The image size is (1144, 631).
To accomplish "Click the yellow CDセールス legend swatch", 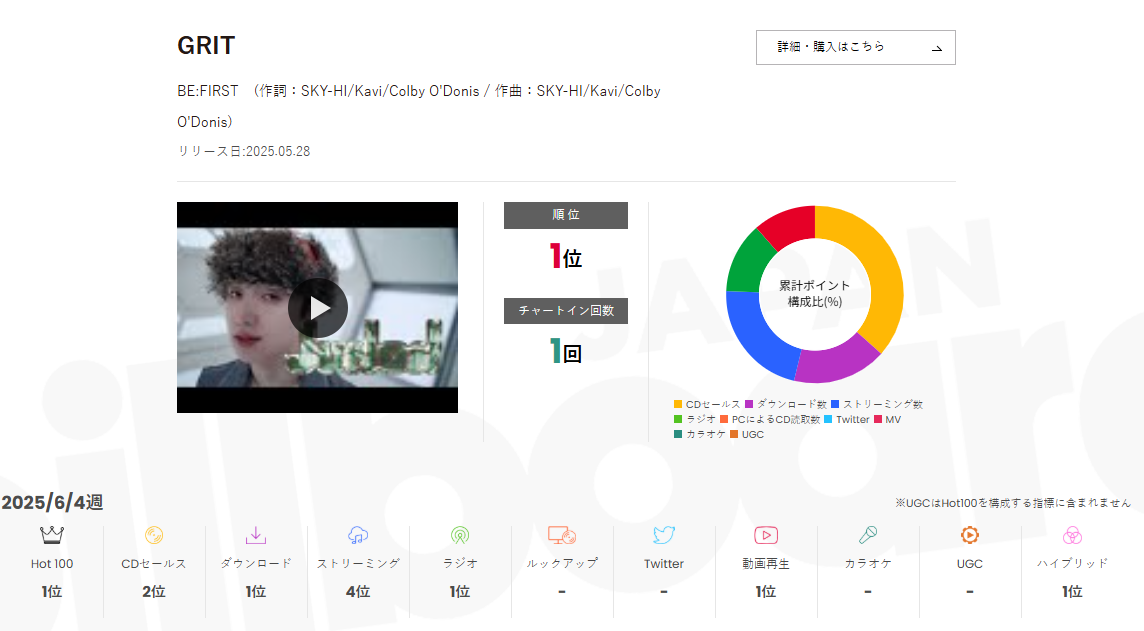I will click(x=678, y=404).
